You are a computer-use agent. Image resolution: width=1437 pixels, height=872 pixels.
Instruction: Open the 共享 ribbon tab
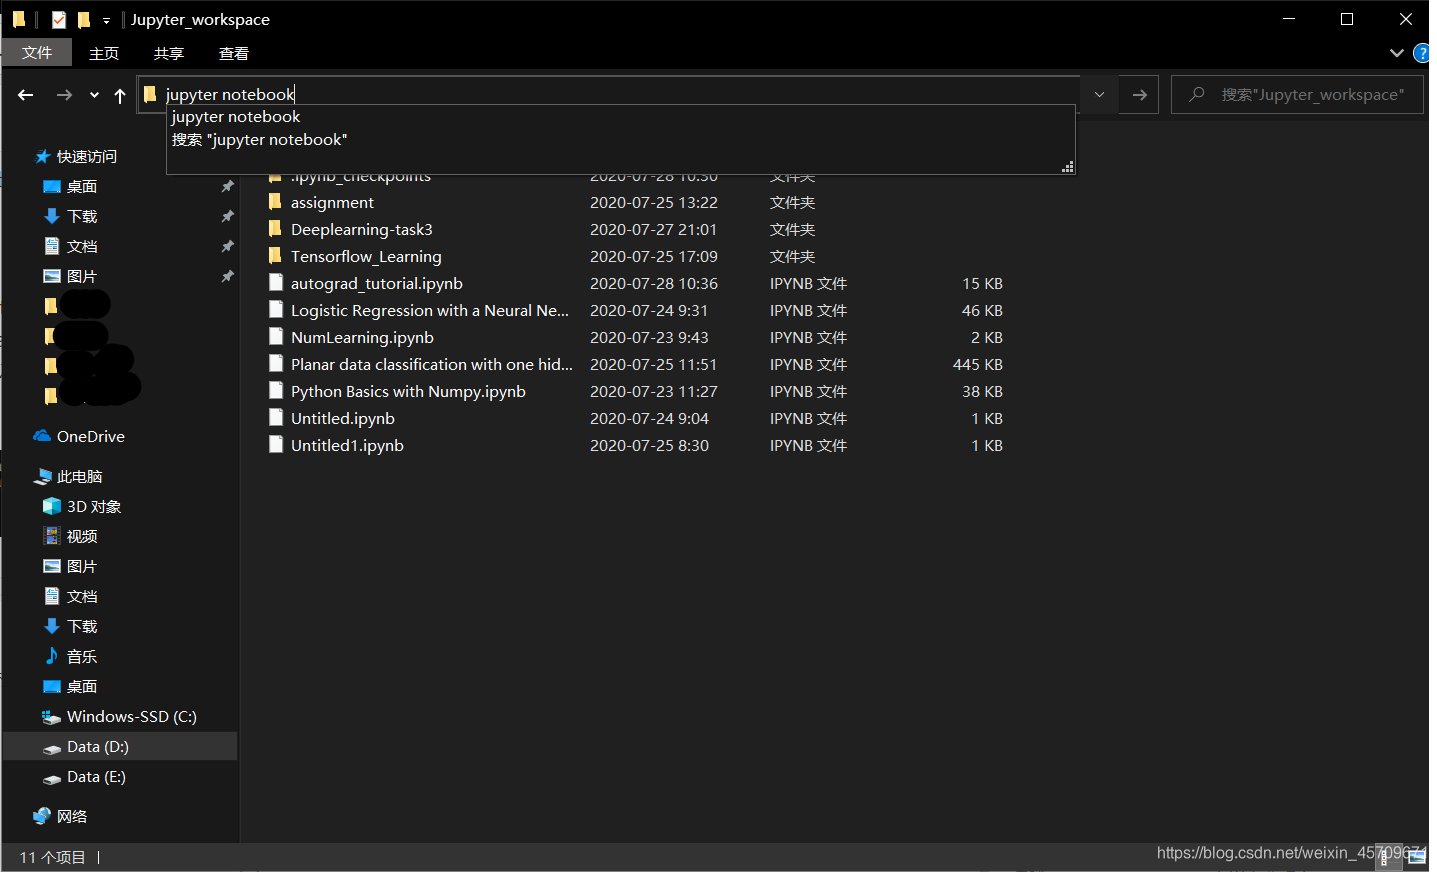tap(169, 53)
